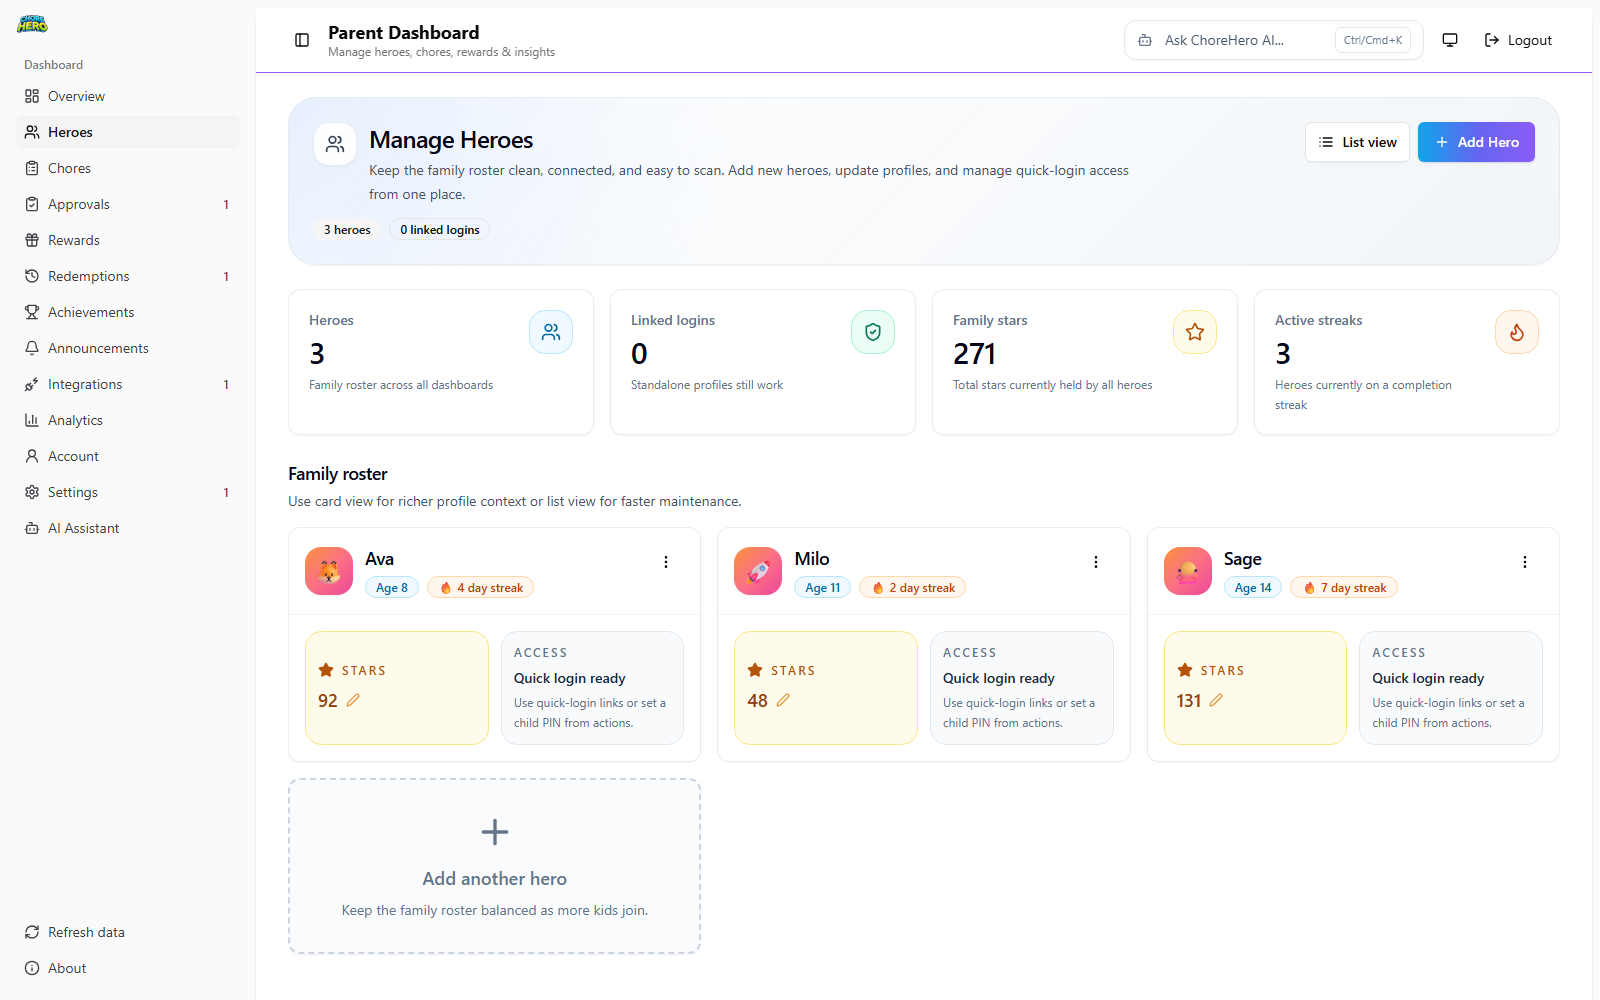Expand Sage's three-dot menu
The width and height of the screenshot is (1600, 1000).
pos(1524,562)
